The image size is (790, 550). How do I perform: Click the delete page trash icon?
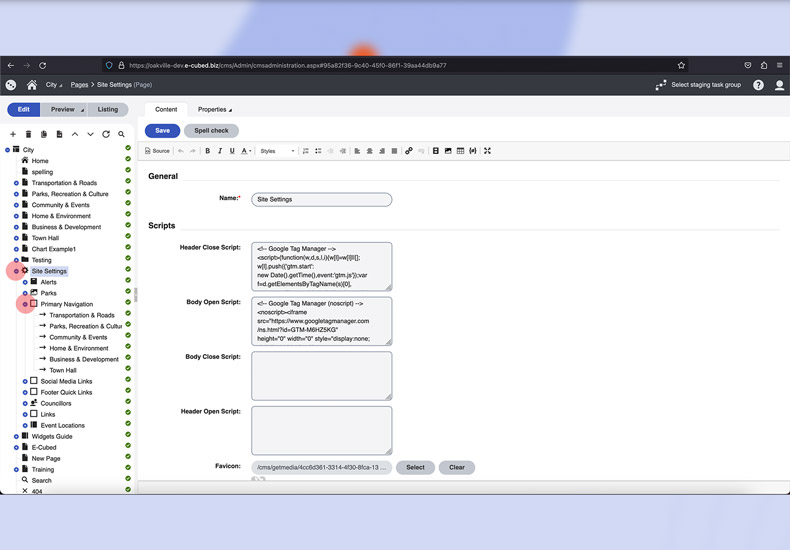(28, 134)
